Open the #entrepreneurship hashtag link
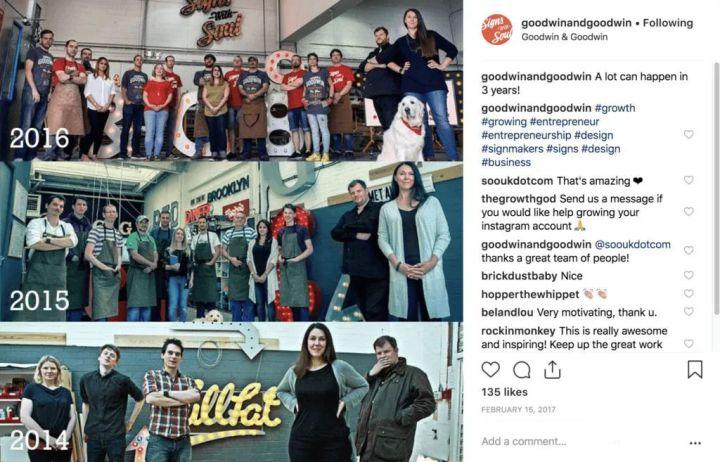The image size is (720, 462). pyautogui.click(x=526, y=135)
